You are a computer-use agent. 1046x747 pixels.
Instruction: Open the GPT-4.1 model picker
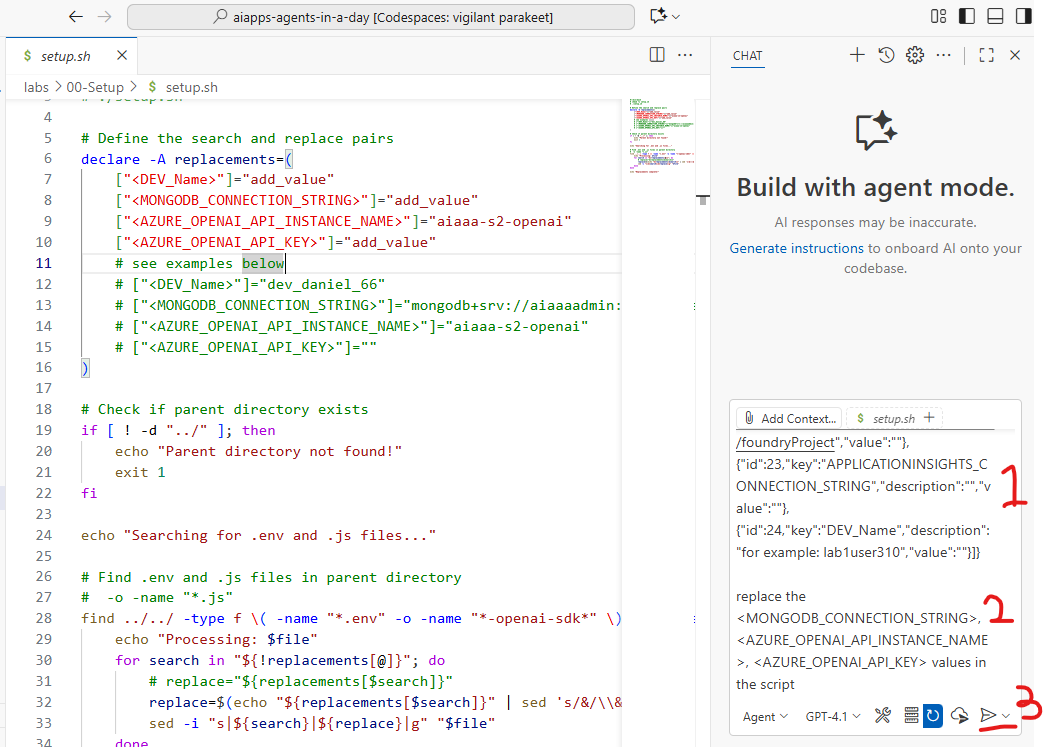[831, 716]
